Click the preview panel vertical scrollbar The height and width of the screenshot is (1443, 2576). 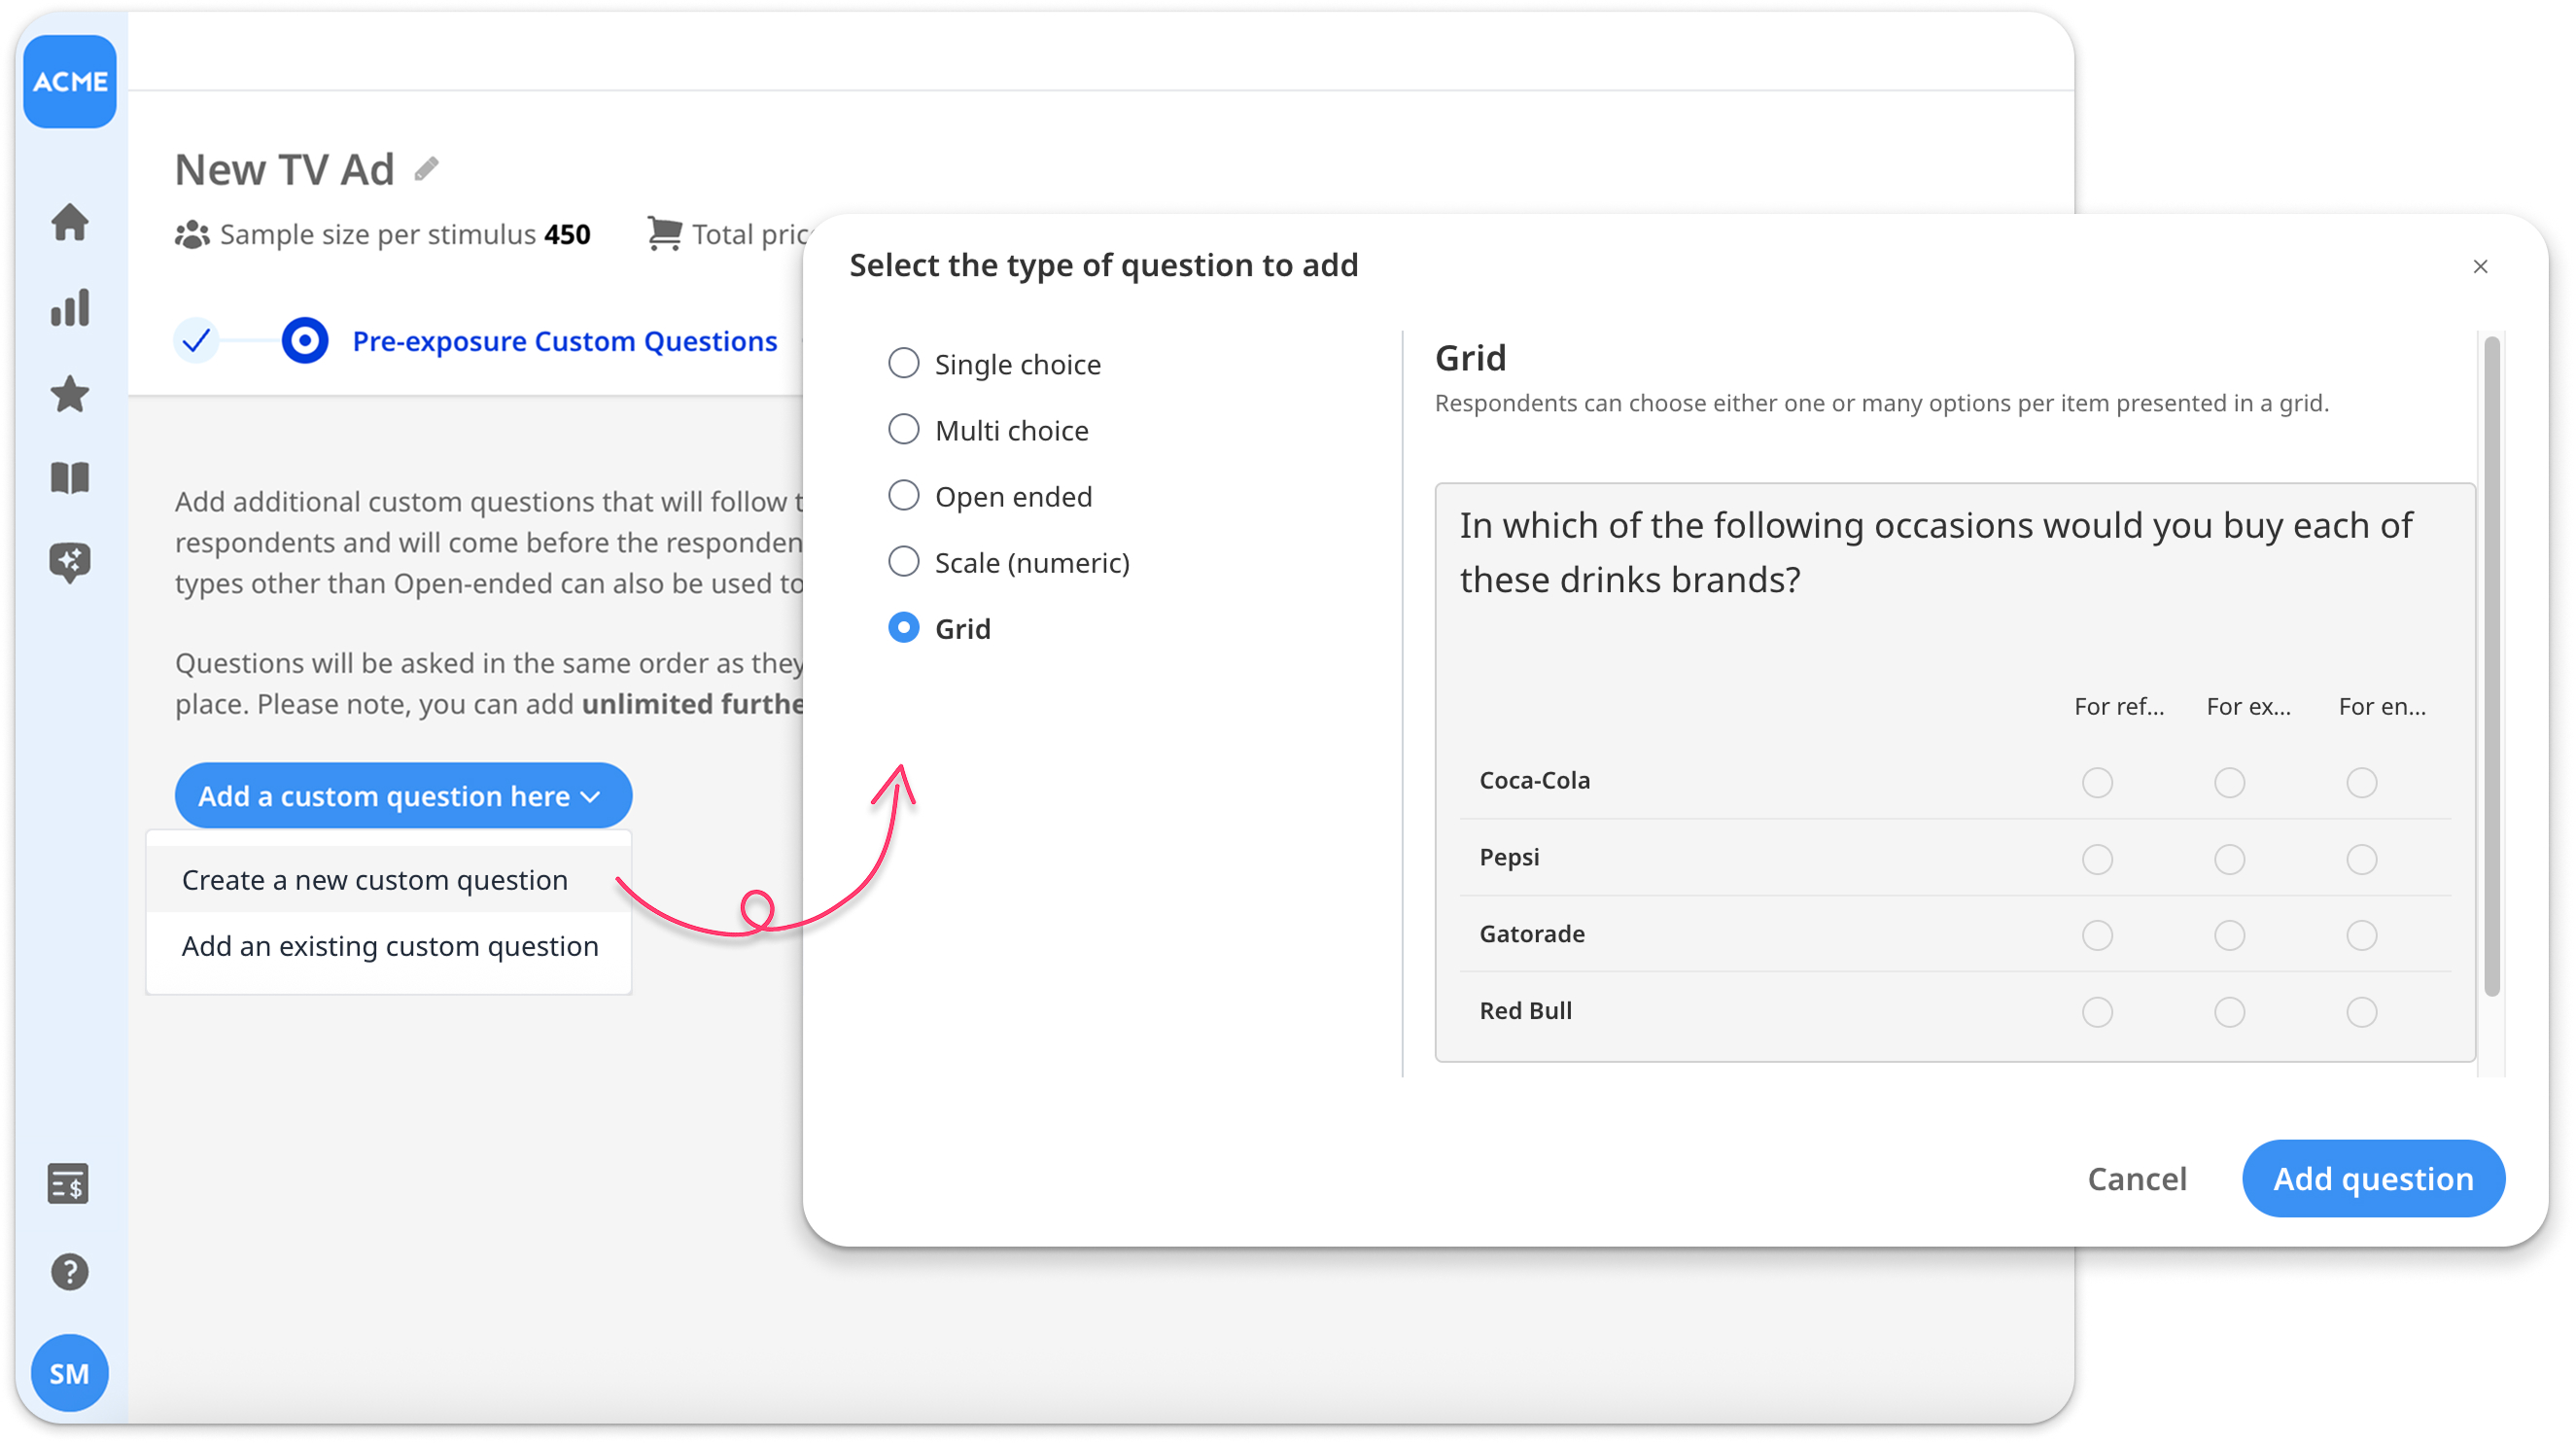pos(2491,665)
